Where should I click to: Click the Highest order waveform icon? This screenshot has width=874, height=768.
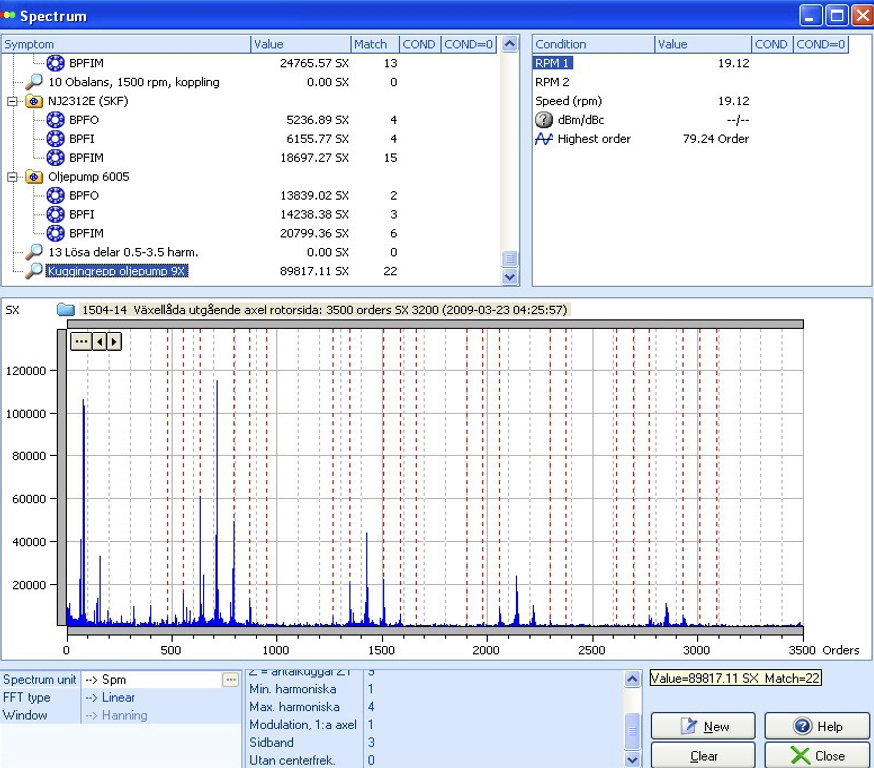point(544,139)
